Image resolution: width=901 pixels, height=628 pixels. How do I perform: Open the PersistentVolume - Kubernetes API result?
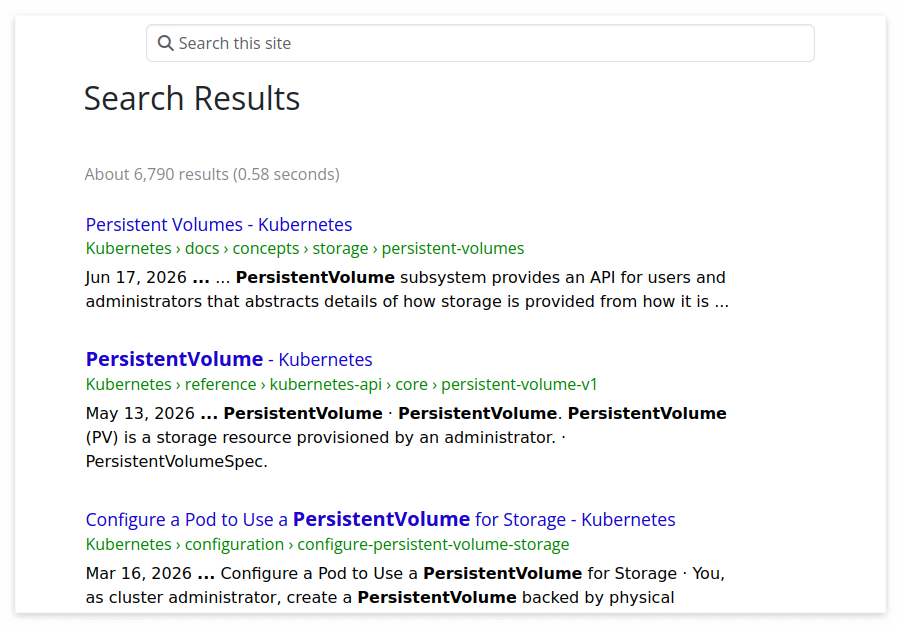click(229, 360)
